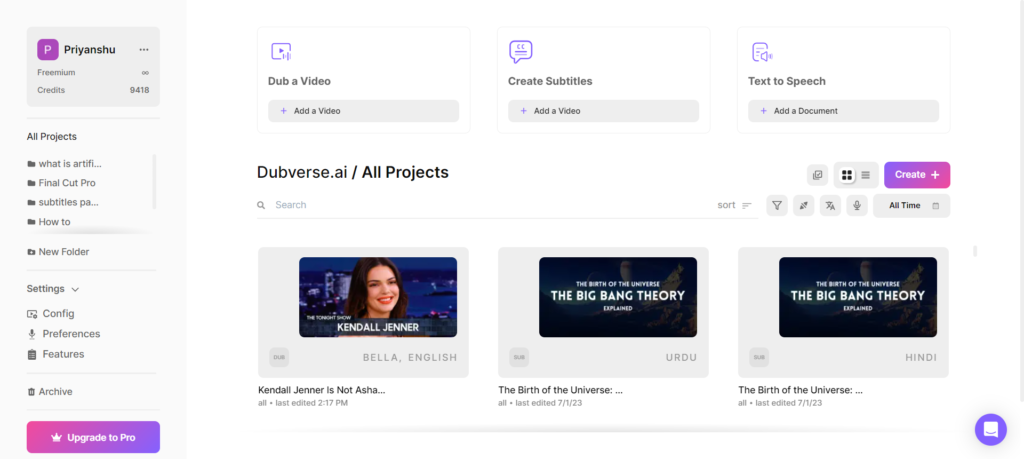Create a New Folder
Viewport: 1024px width, 459px height.
[x=58, y=252]
